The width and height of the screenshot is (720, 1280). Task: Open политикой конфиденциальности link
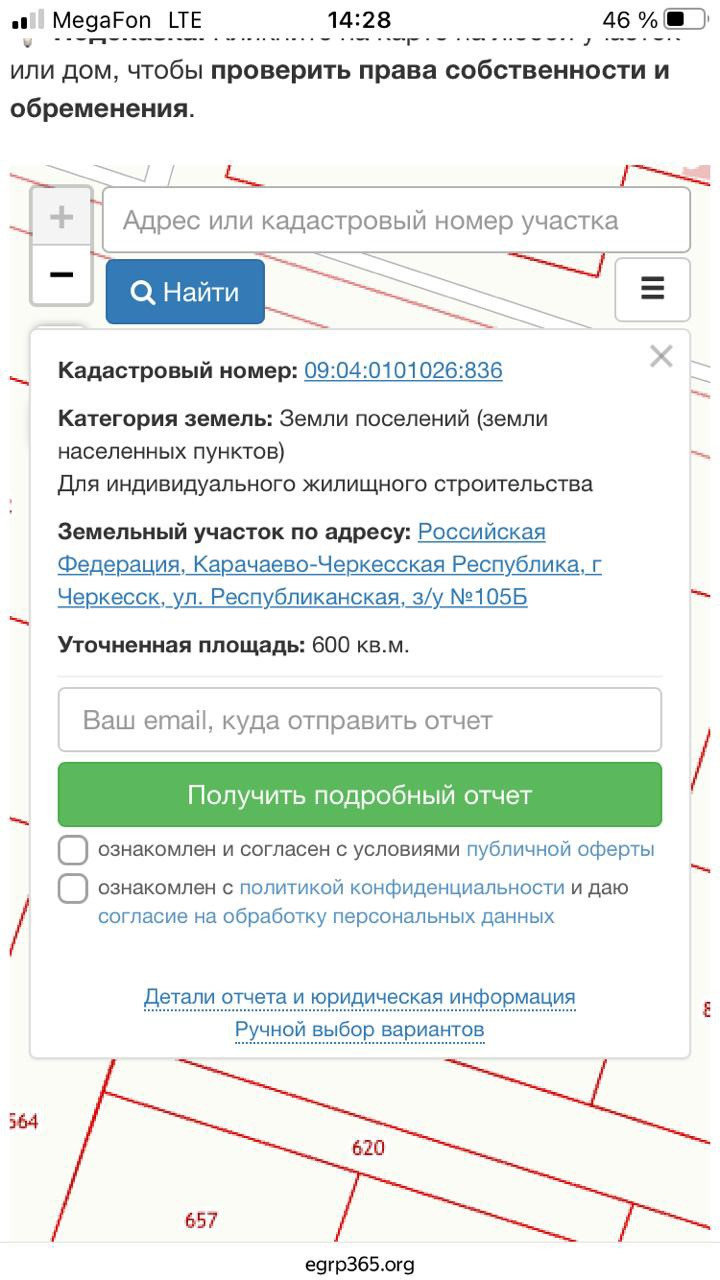402,887
